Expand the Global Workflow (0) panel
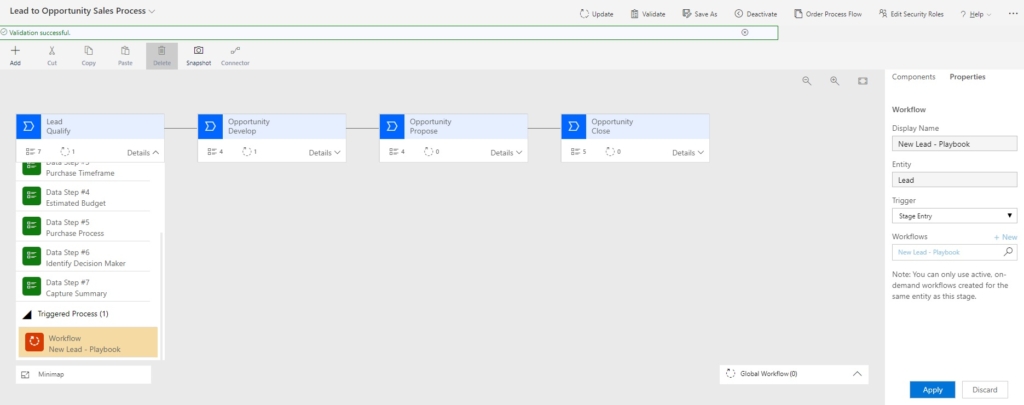Viewport: 1024px width, 405px height. (x=857, y=374)
